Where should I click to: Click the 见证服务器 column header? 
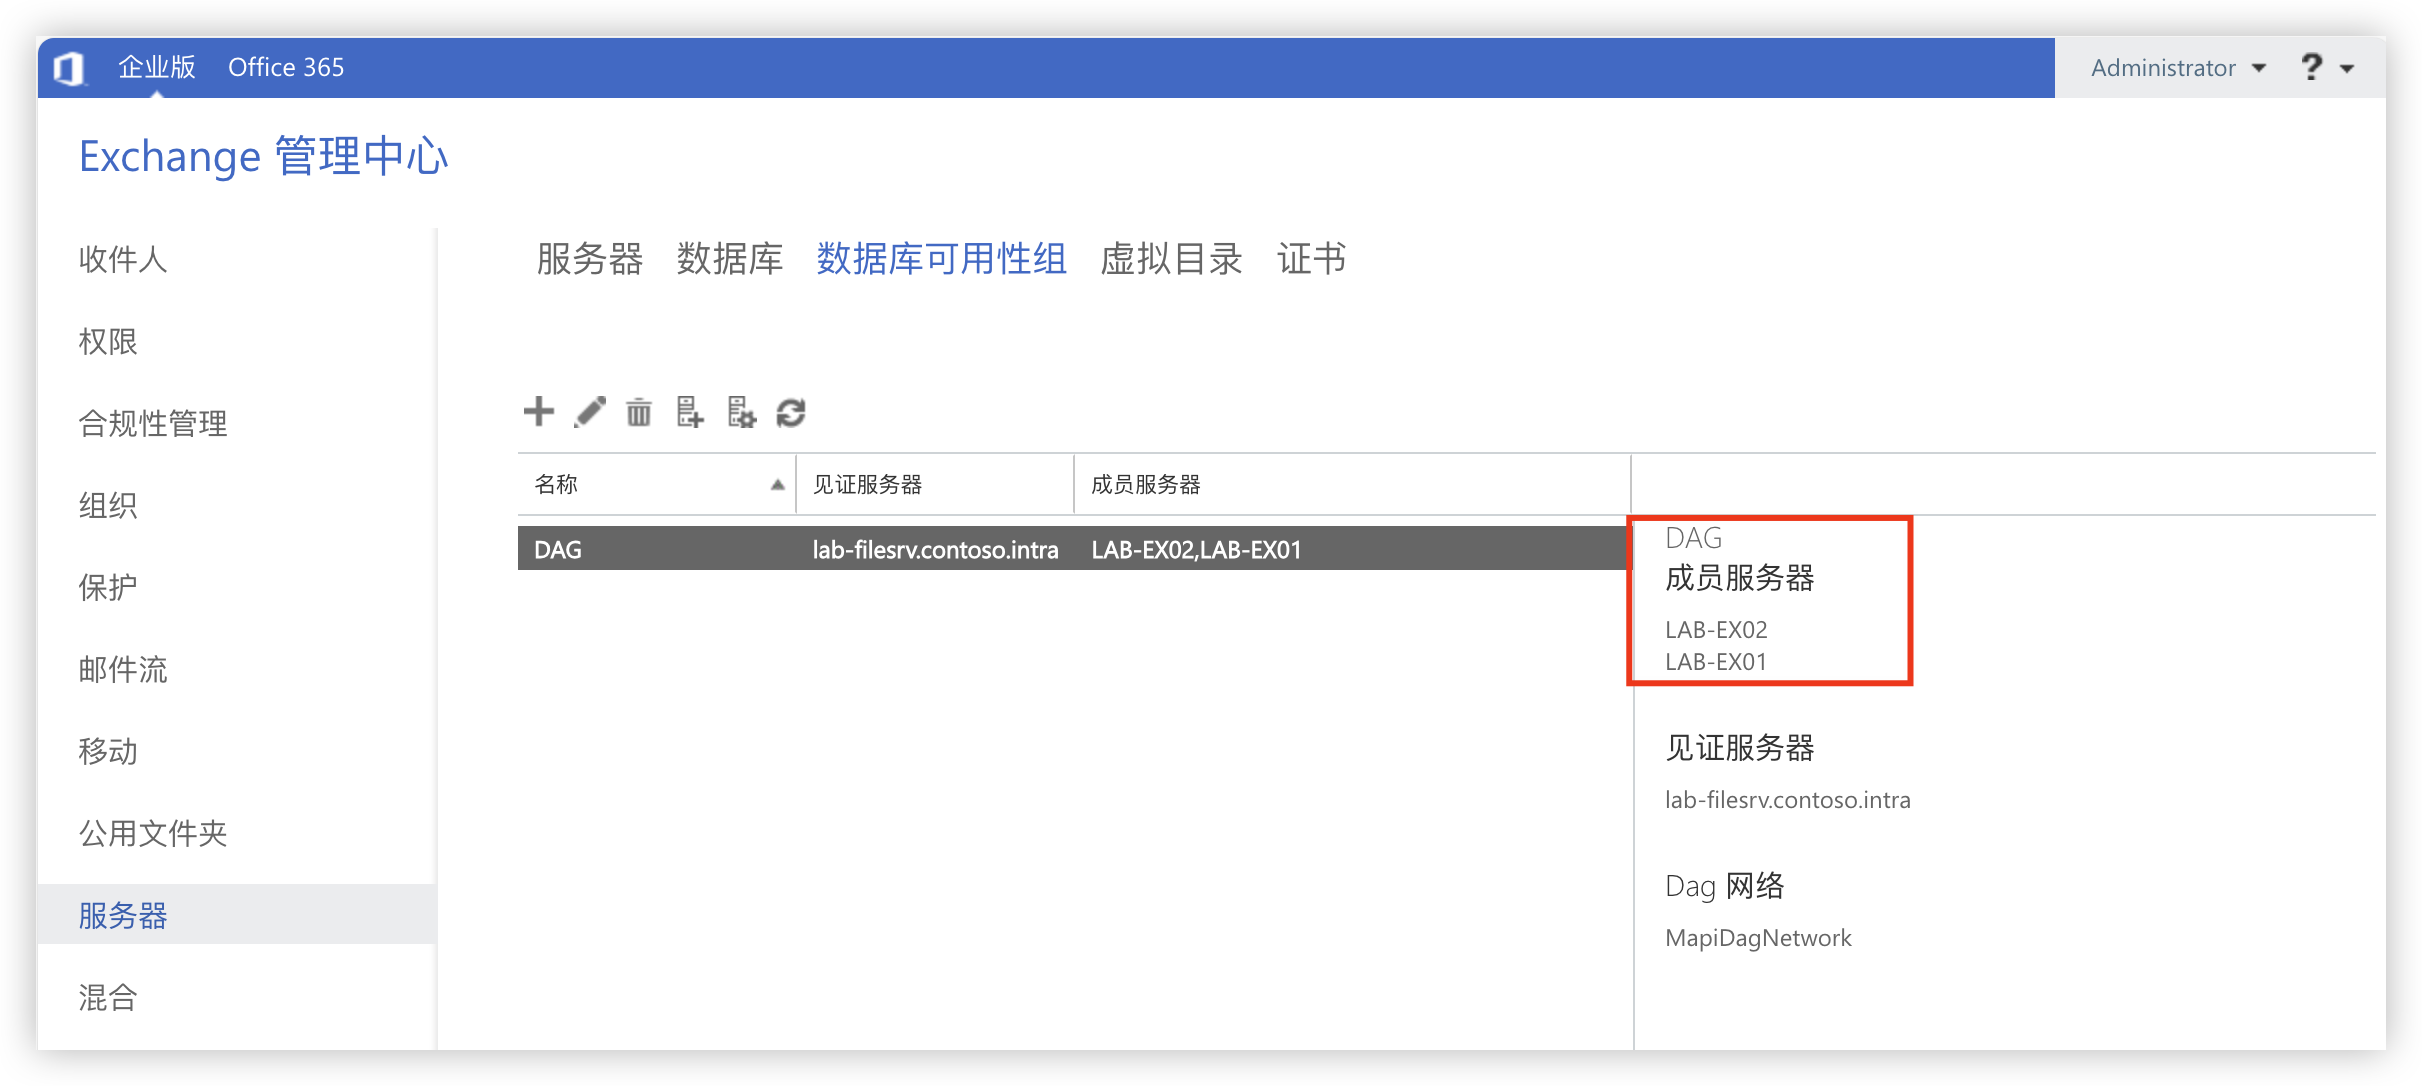coord(935,484)
